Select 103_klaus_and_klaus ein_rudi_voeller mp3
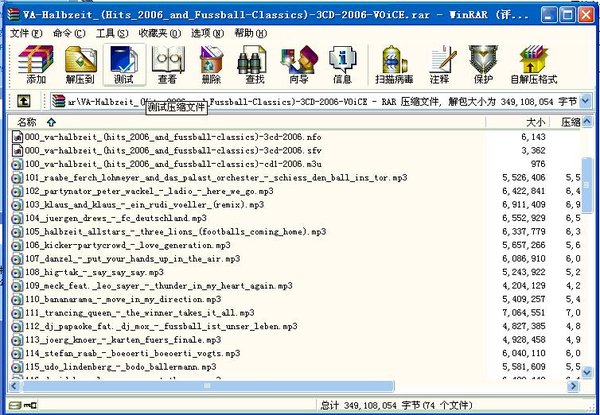Image resolution: width=600 pixels, height=415 pixels. coord(145,205)
